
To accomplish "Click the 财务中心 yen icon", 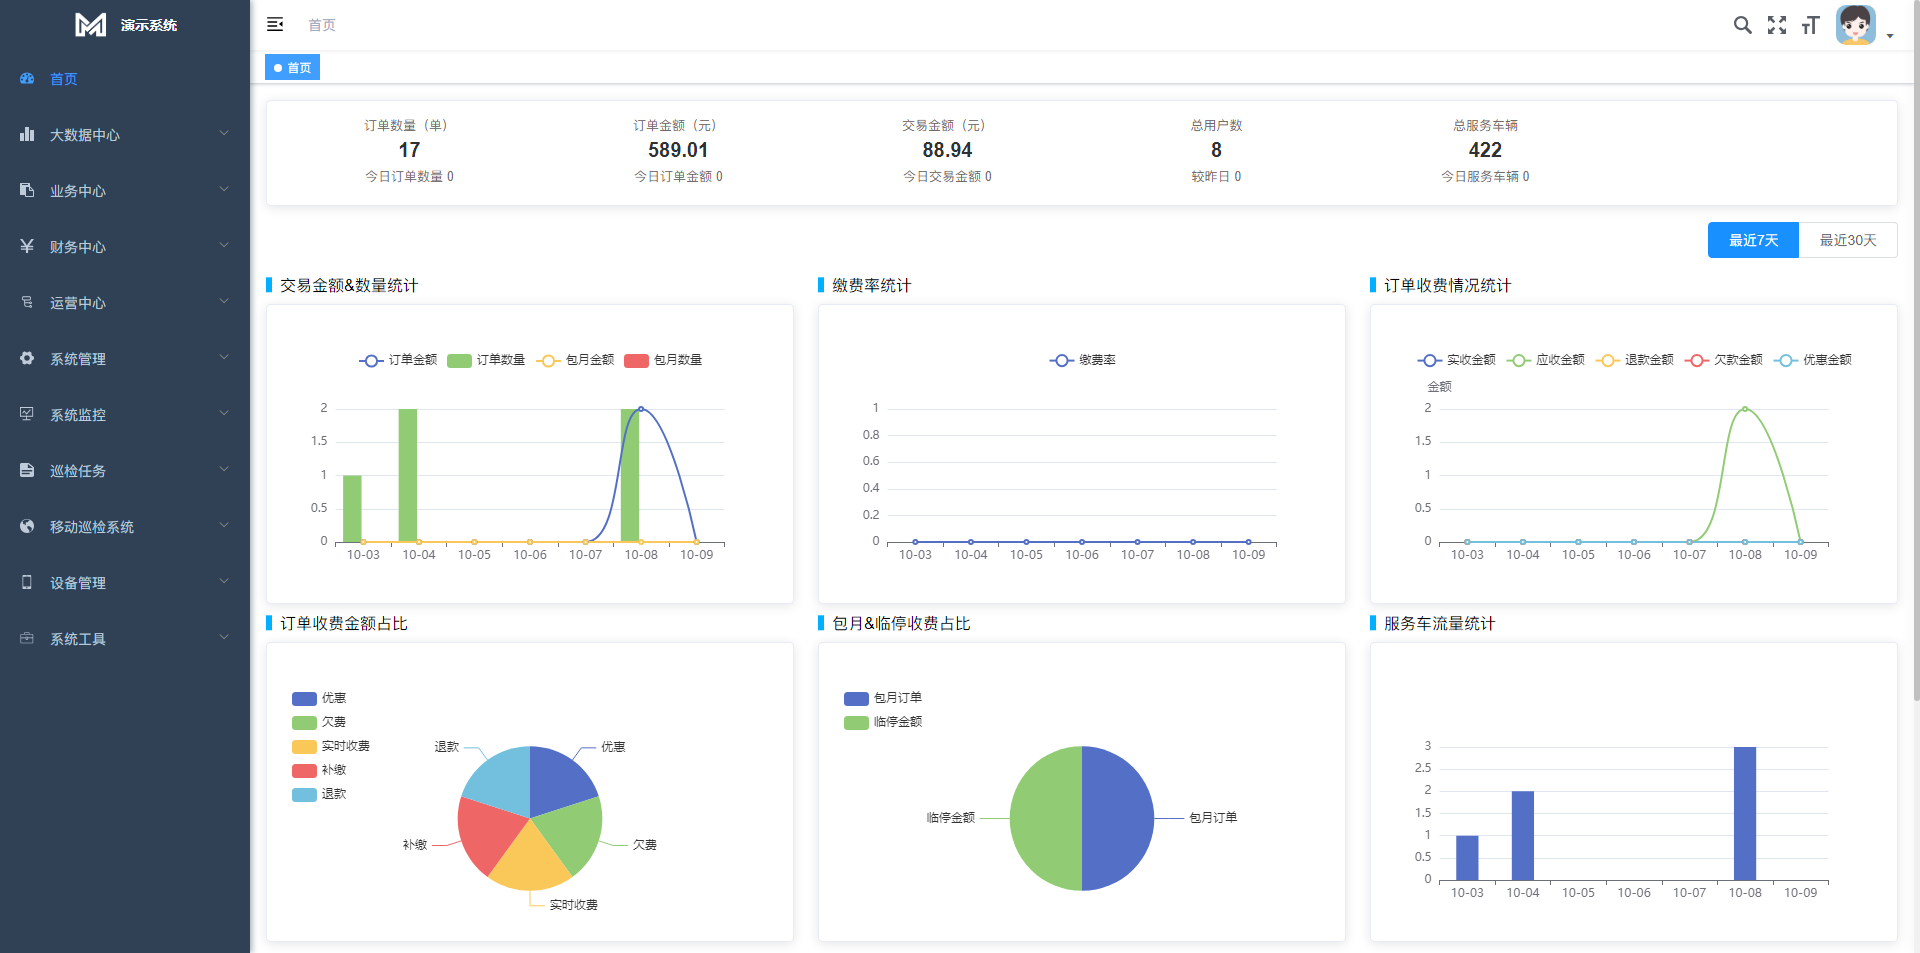I will pos(27,246).
